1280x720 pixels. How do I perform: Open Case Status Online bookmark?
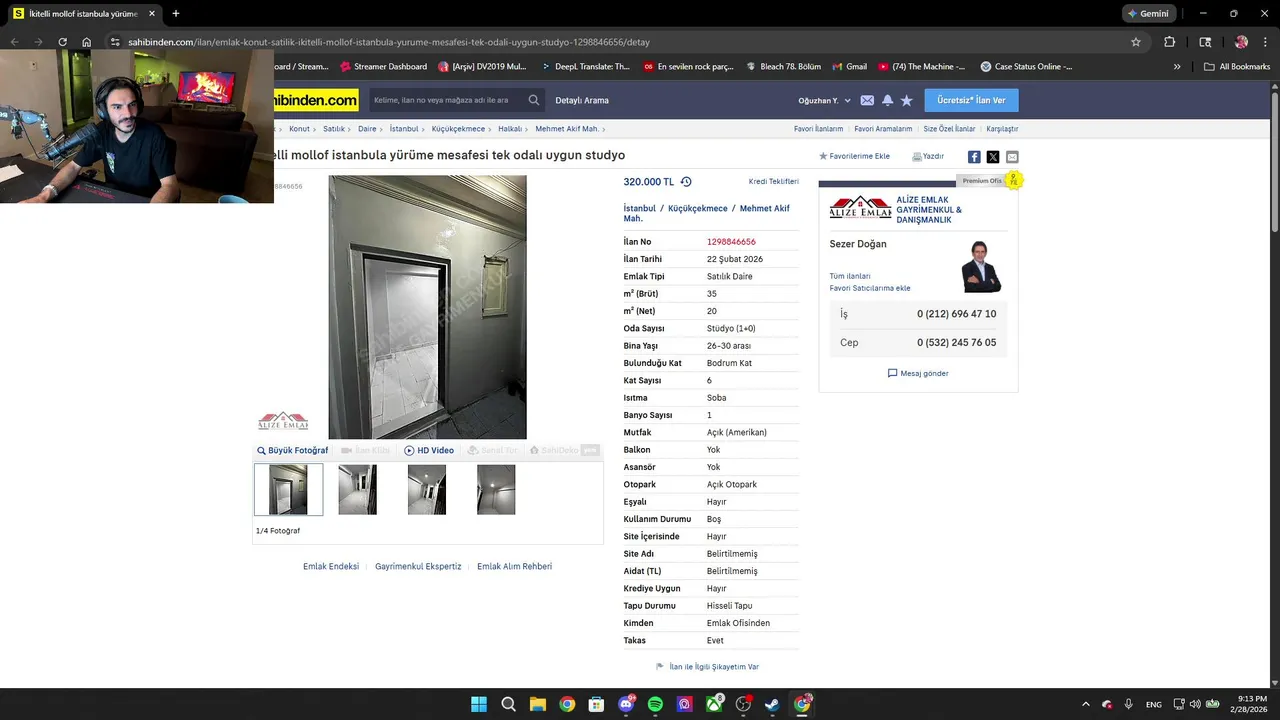coord(1026,67)
